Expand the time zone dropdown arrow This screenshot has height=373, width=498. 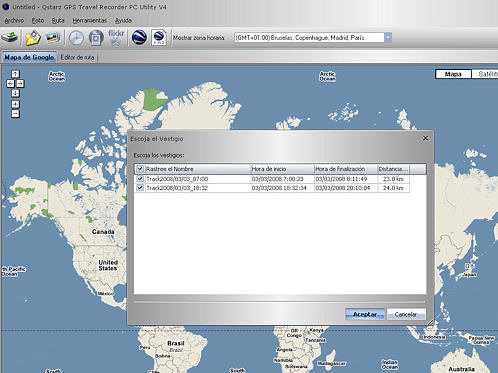[388, 37]
